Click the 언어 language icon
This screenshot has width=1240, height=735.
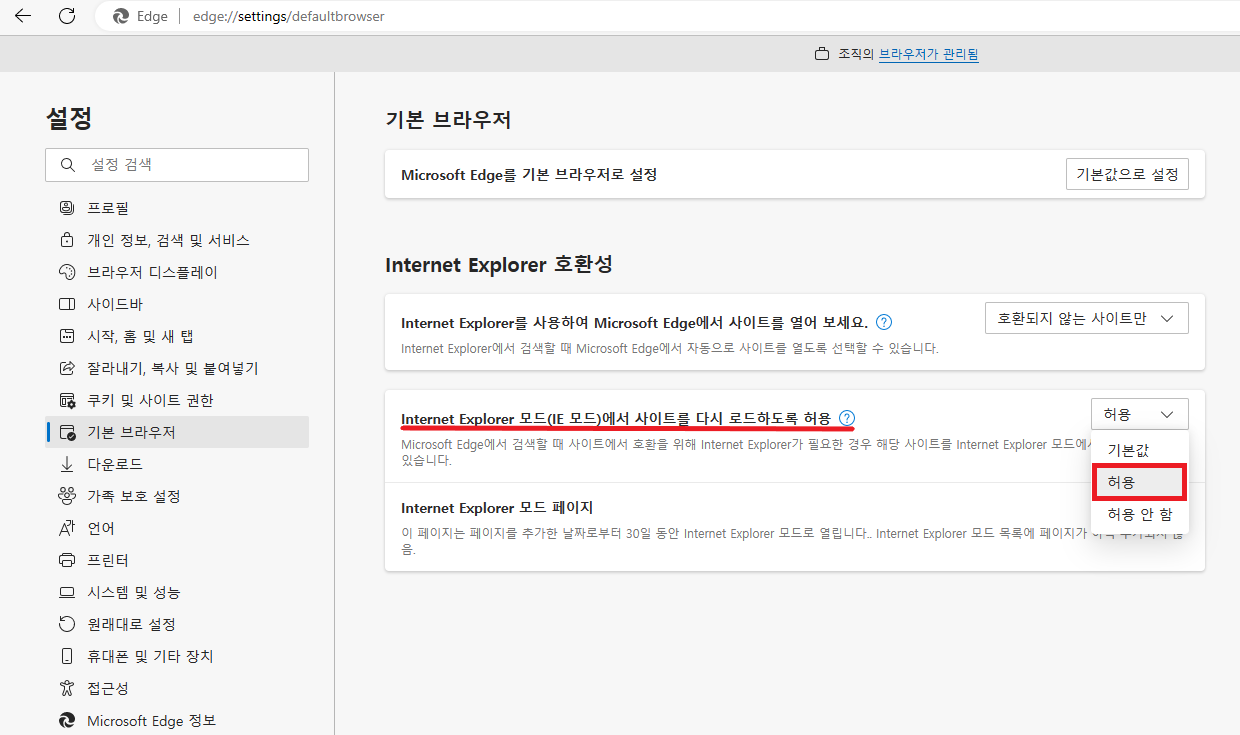coord(67,528)
